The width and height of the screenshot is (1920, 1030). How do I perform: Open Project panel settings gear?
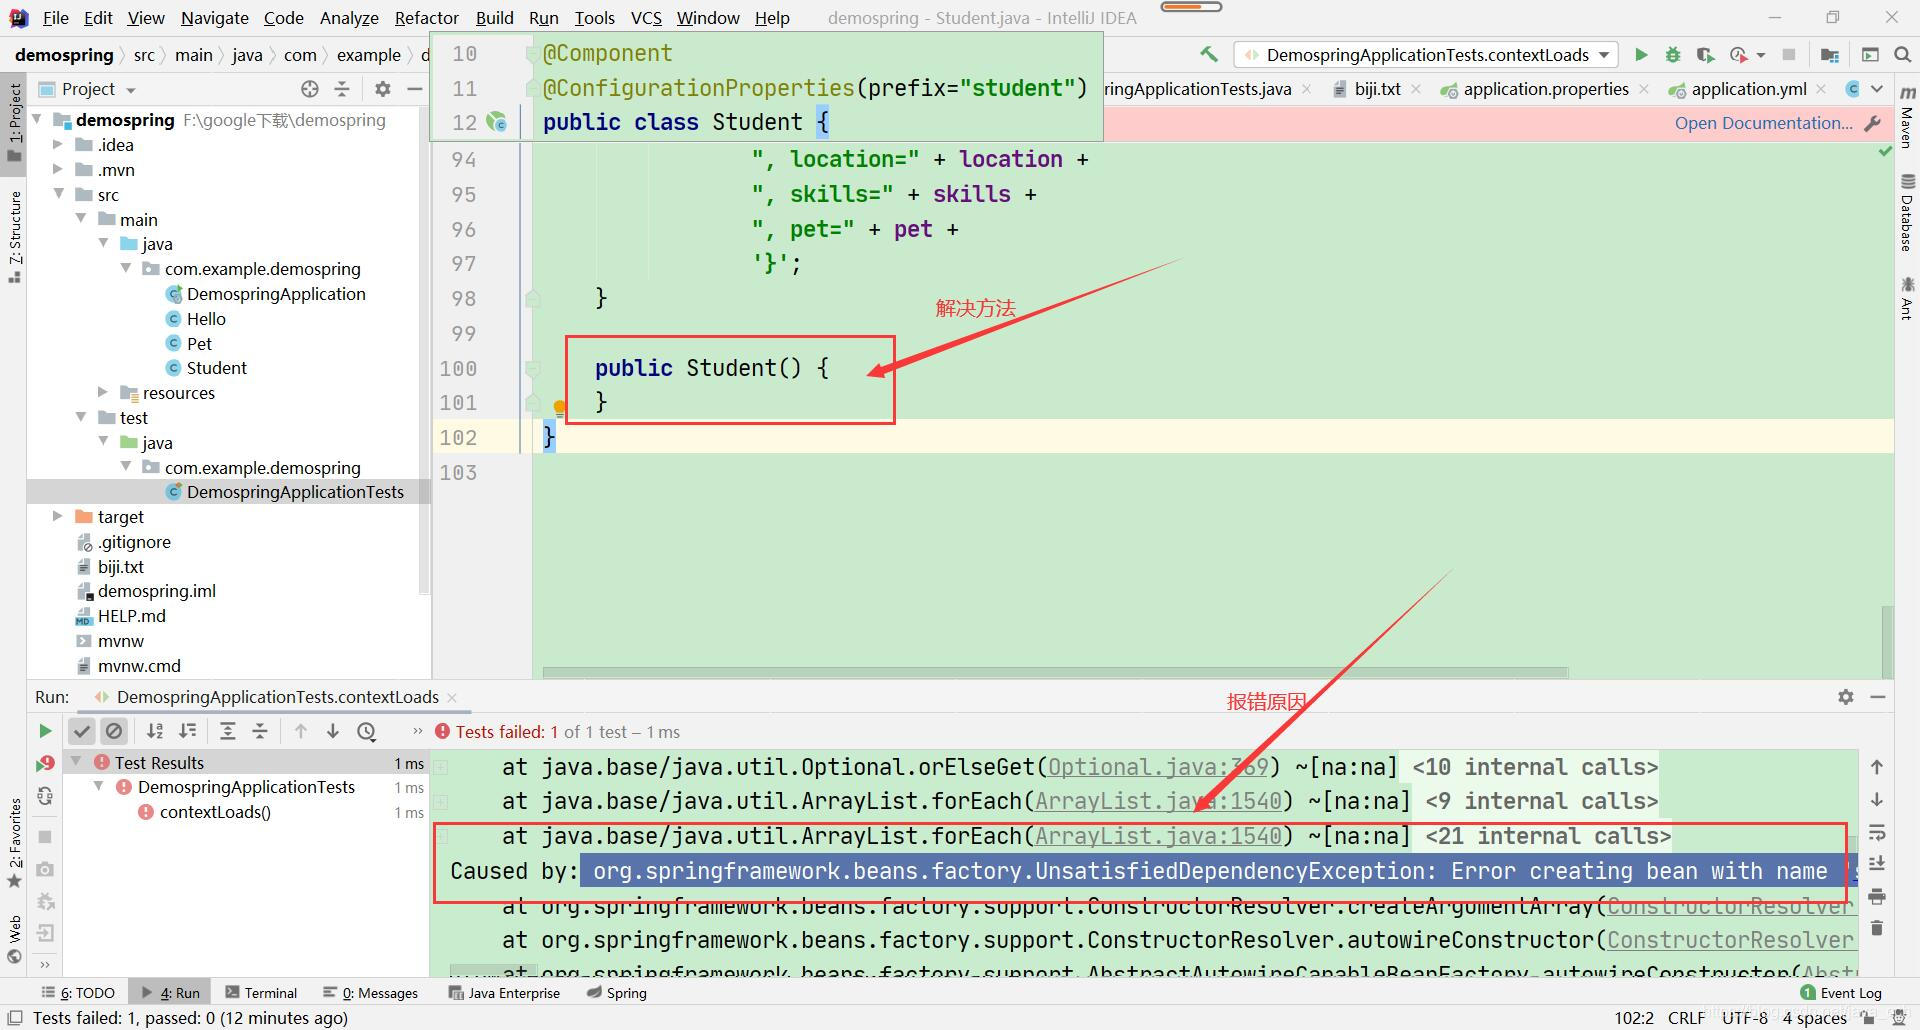point(382,89)
